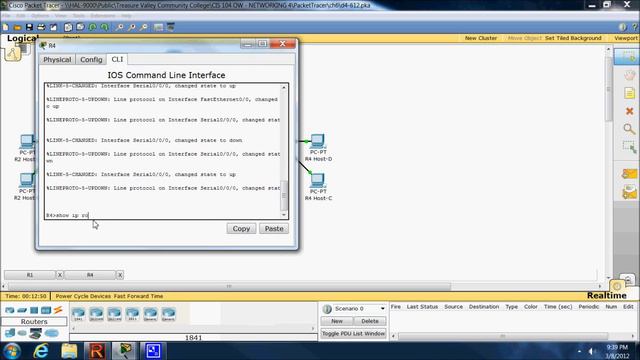Pick the Inspect magnifier tool
The width and height of the screenshot is (640, 360).
[x=629, y=129]
